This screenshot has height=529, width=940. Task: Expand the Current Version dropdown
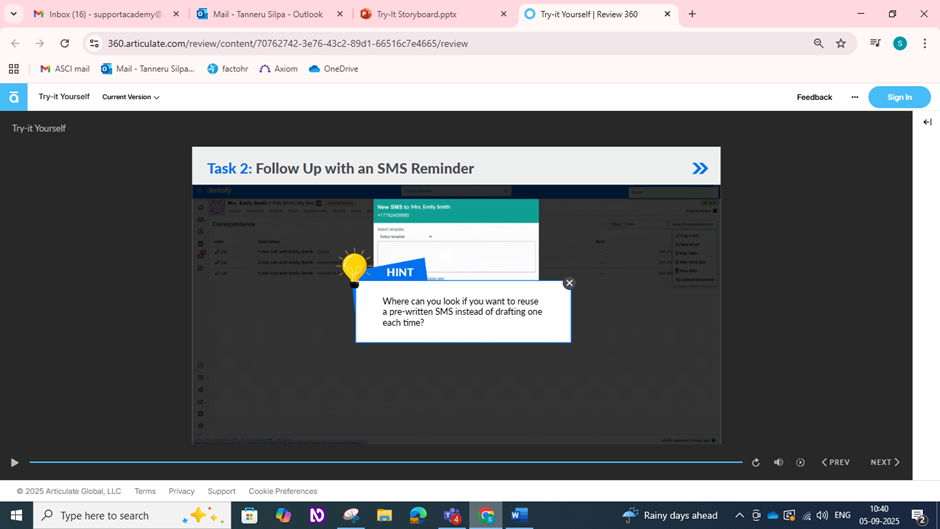[x=131, y=97]
